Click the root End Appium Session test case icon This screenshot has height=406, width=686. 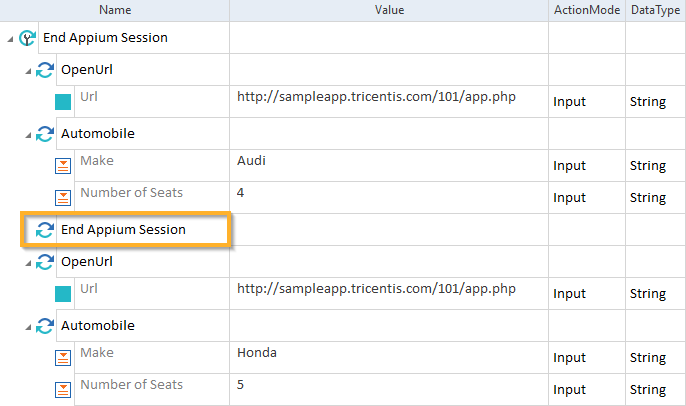[x=28, y=38]
